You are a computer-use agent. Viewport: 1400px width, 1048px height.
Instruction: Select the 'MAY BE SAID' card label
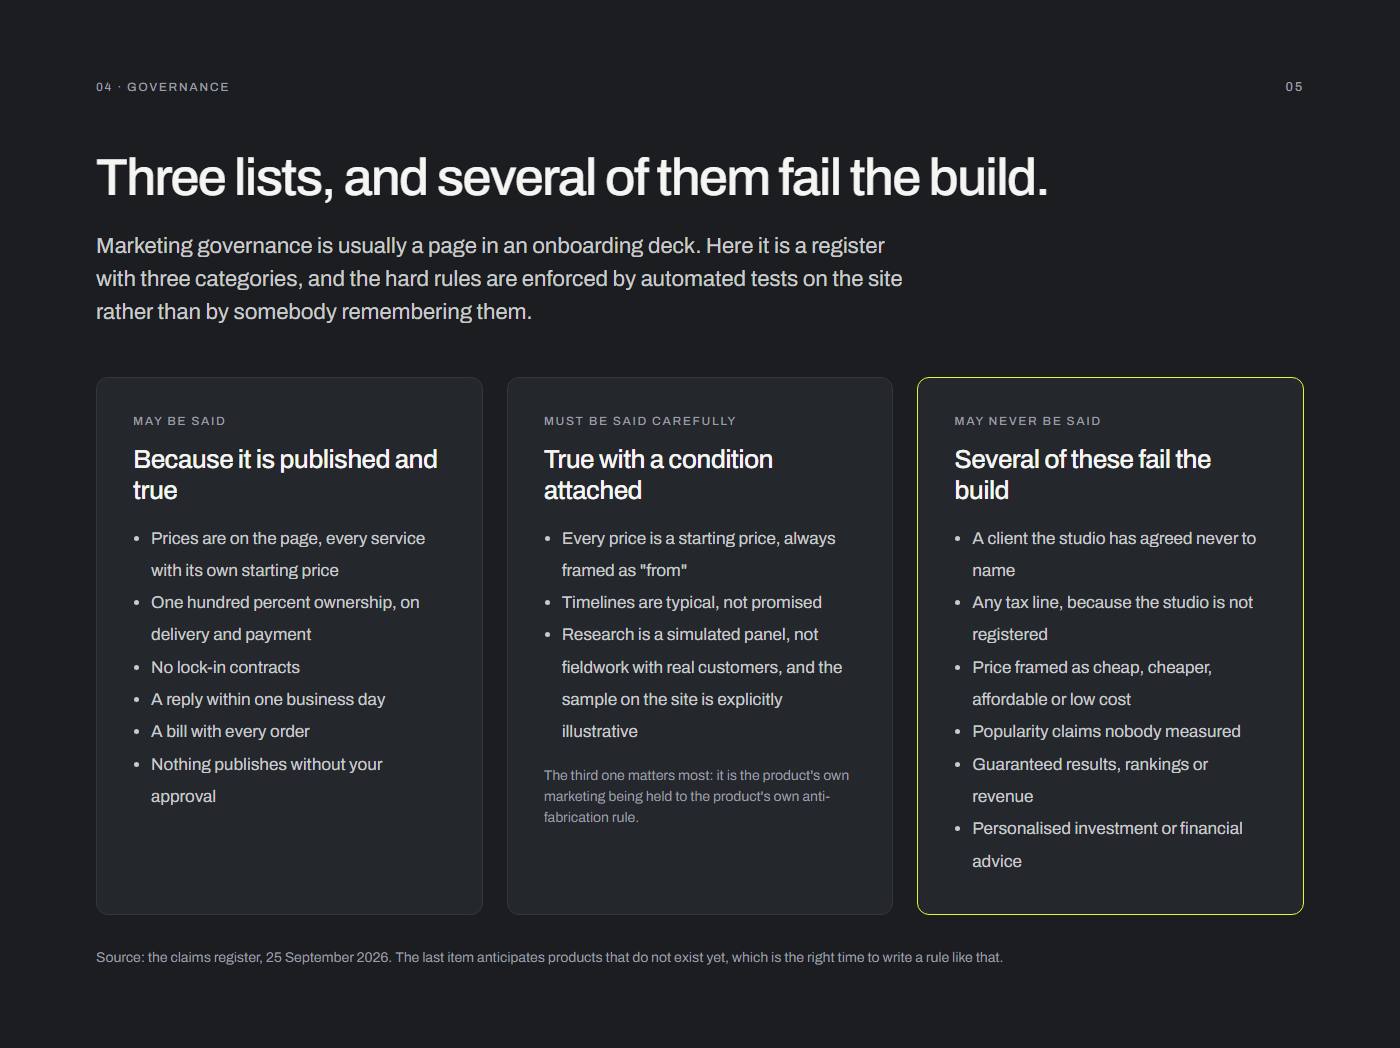(x=179, y=421)
